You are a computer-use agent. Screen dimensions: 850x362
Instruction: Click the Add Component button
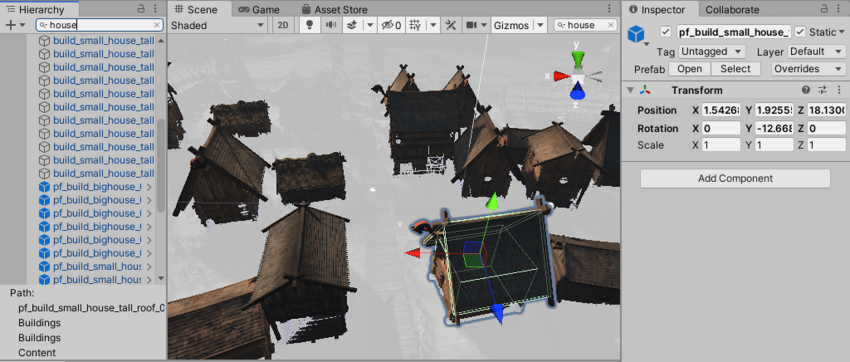(x=735, y=178)
